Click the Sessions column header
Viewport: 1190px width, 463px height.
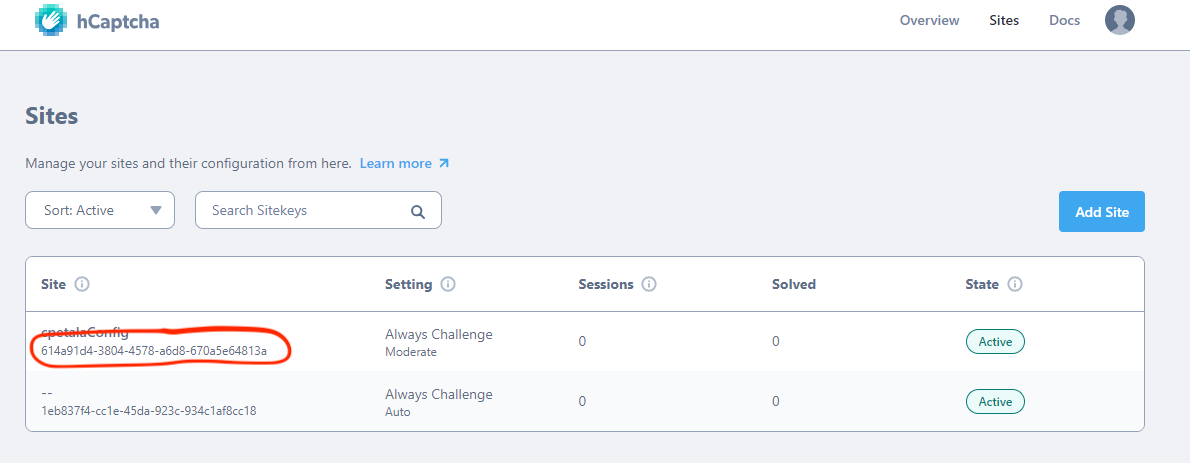[x=606, y=285]
